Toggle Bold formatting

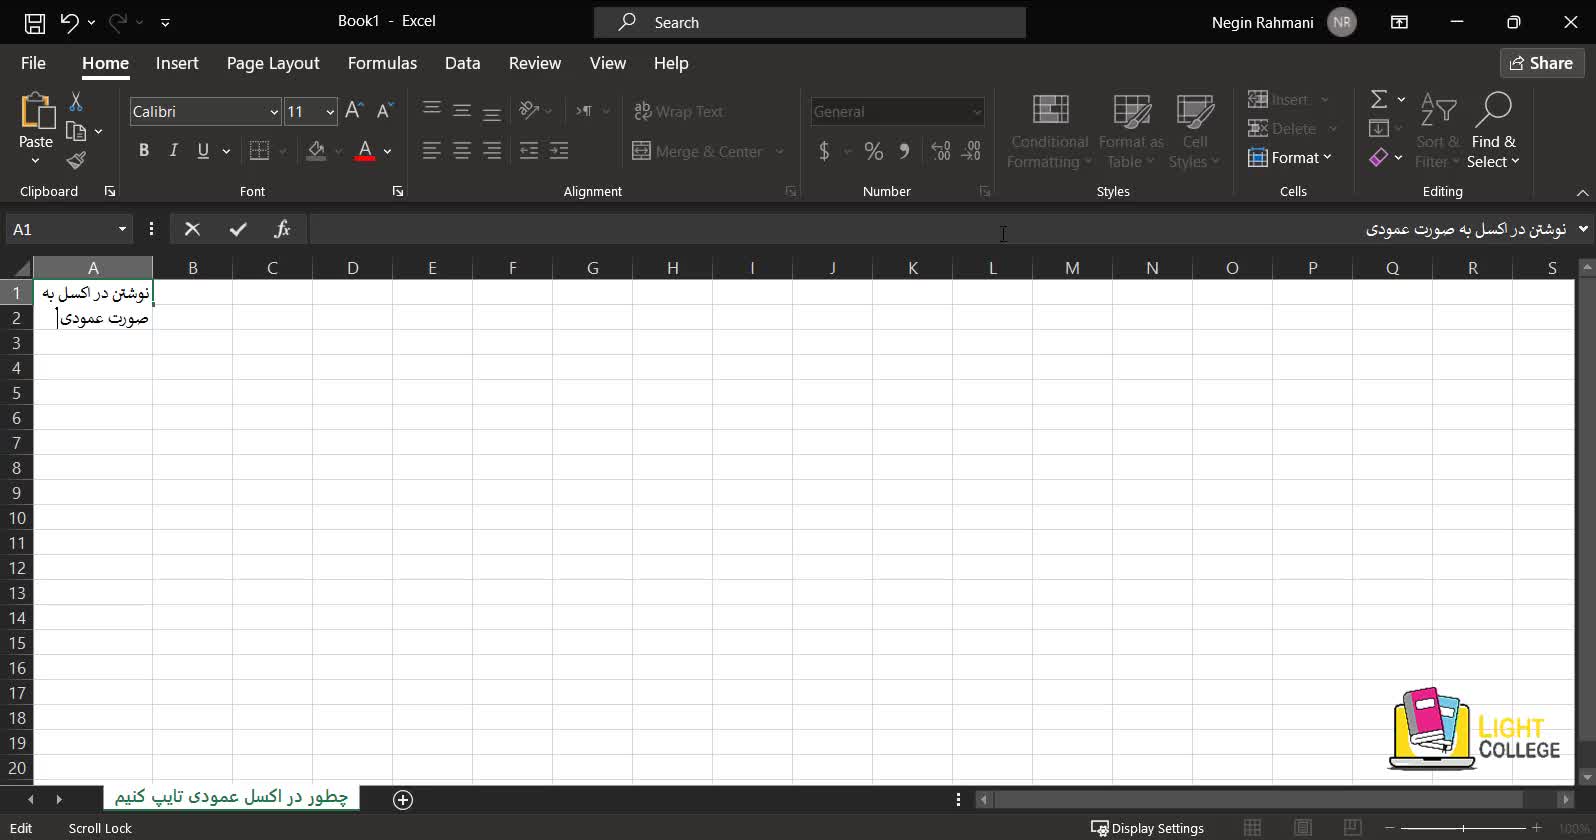(x=144, y=151)
